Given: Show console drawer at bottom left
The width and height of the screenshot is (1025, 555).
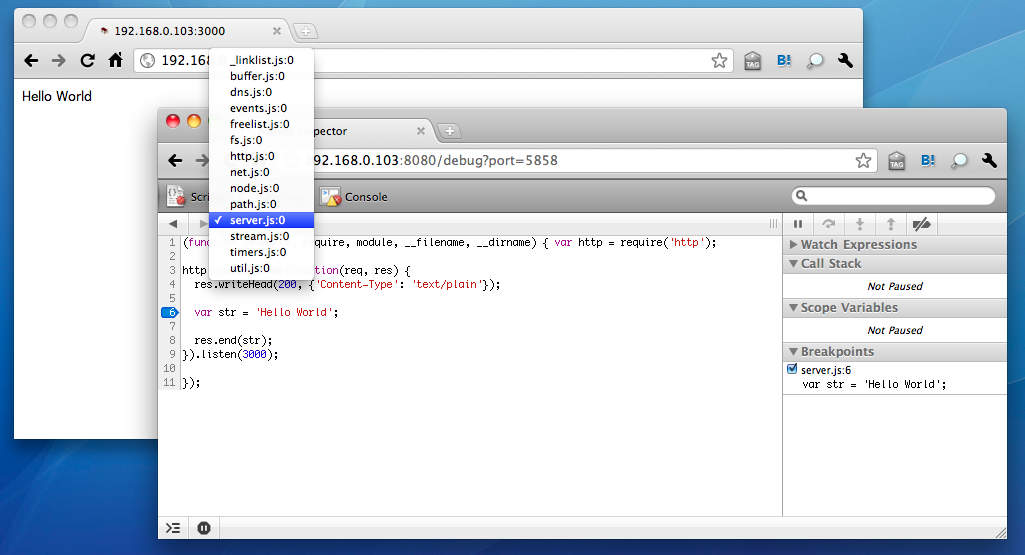Looking at the screenshot, I should (173, 528).
